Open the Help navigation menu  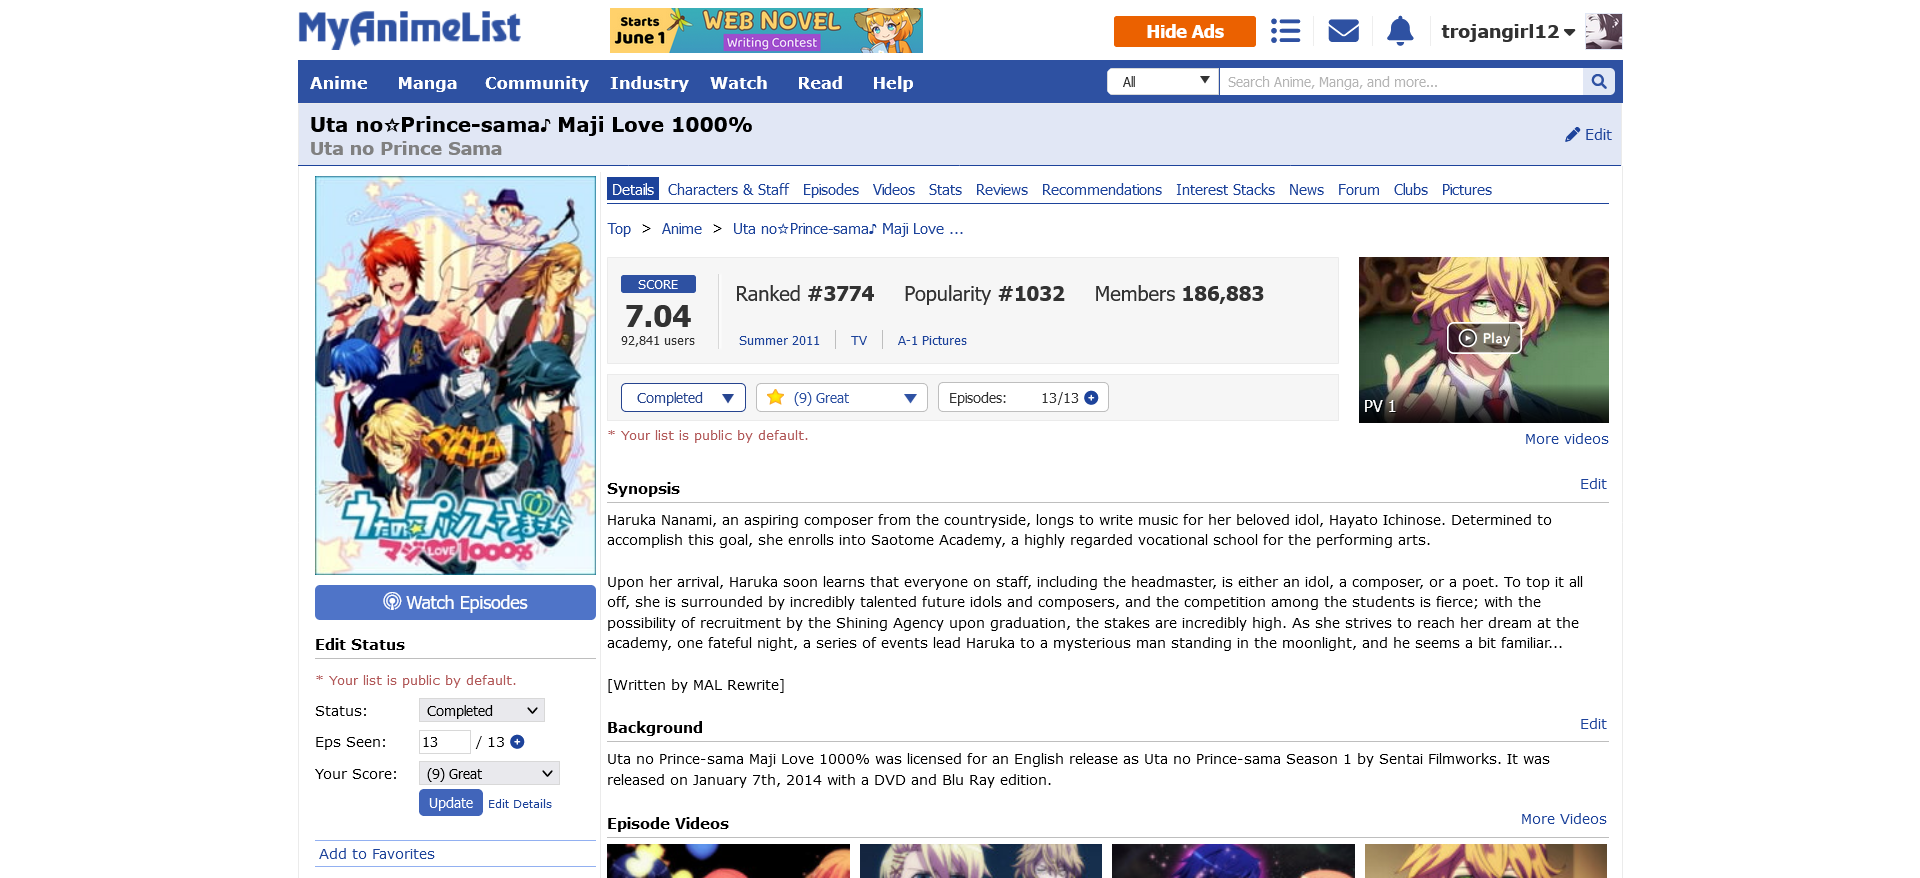coord(893,83)
